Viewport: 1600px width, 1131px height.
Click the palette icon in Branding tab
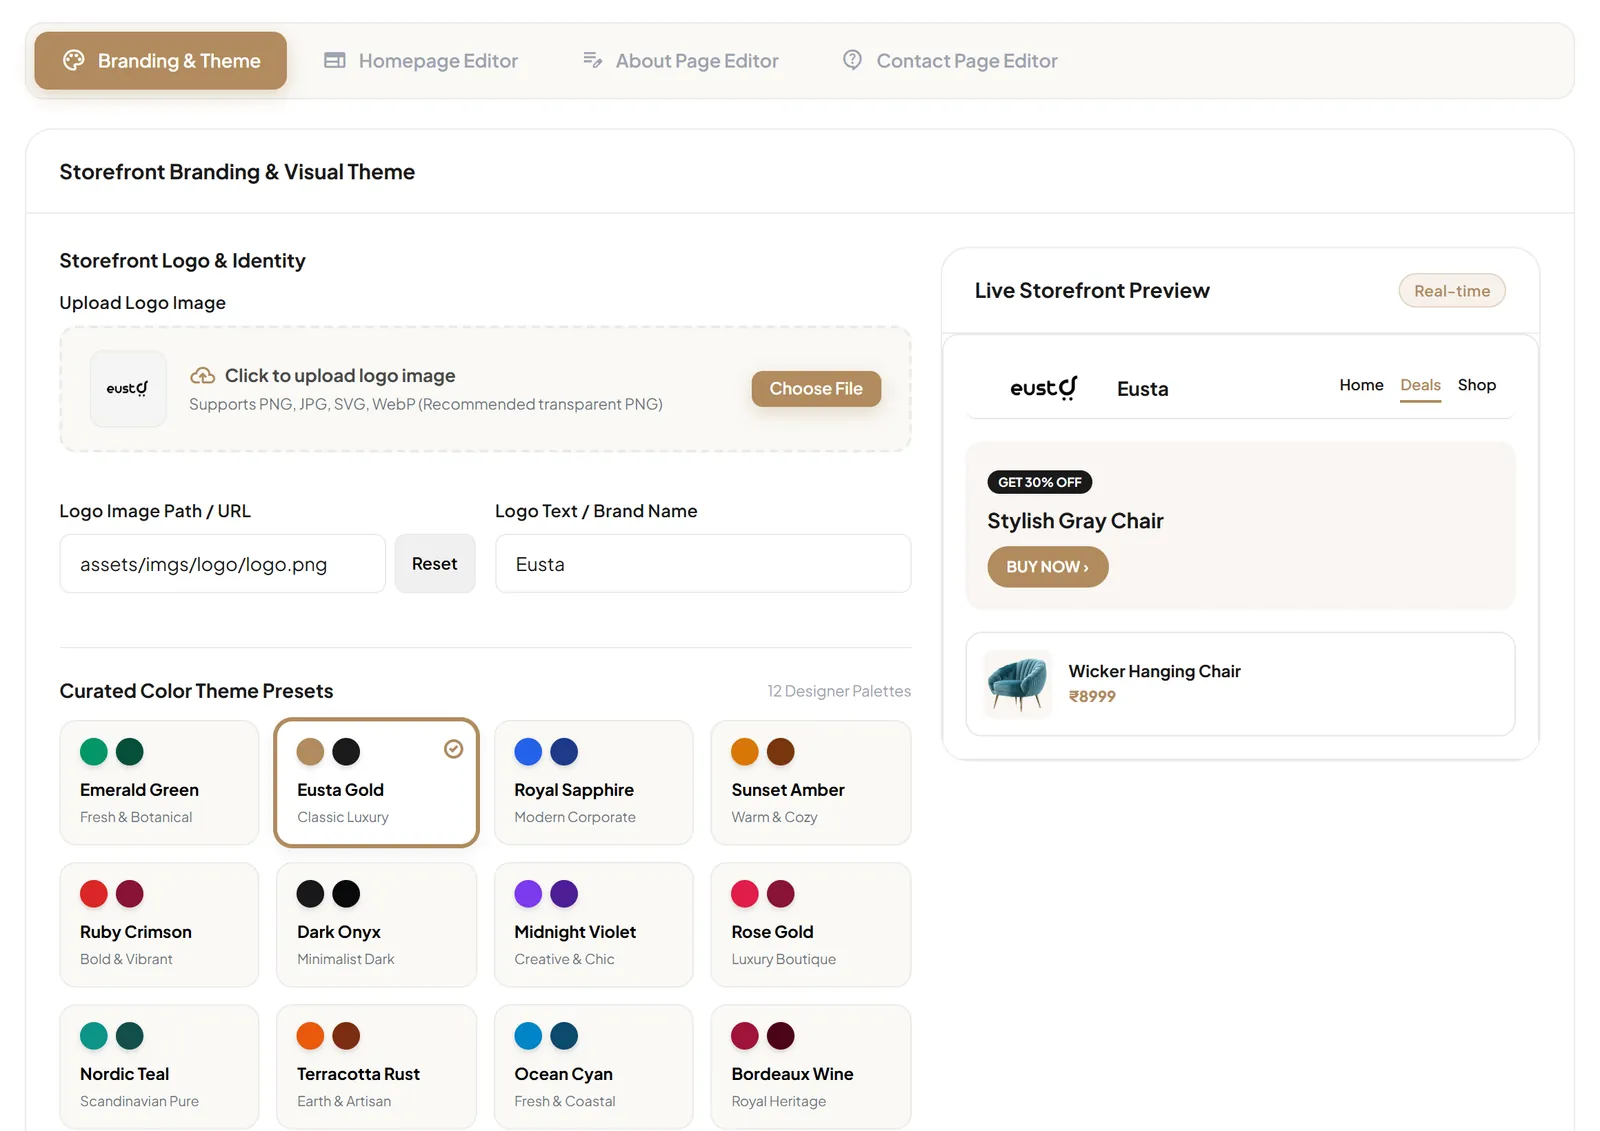click(74, 60)
